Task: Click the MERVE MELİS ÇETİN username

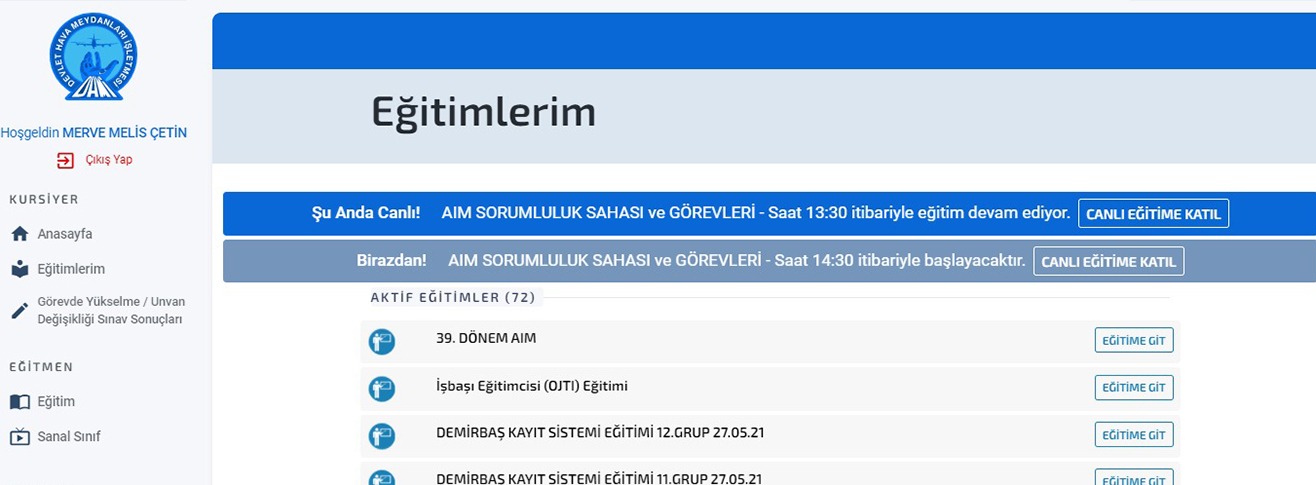Action: 124,133
